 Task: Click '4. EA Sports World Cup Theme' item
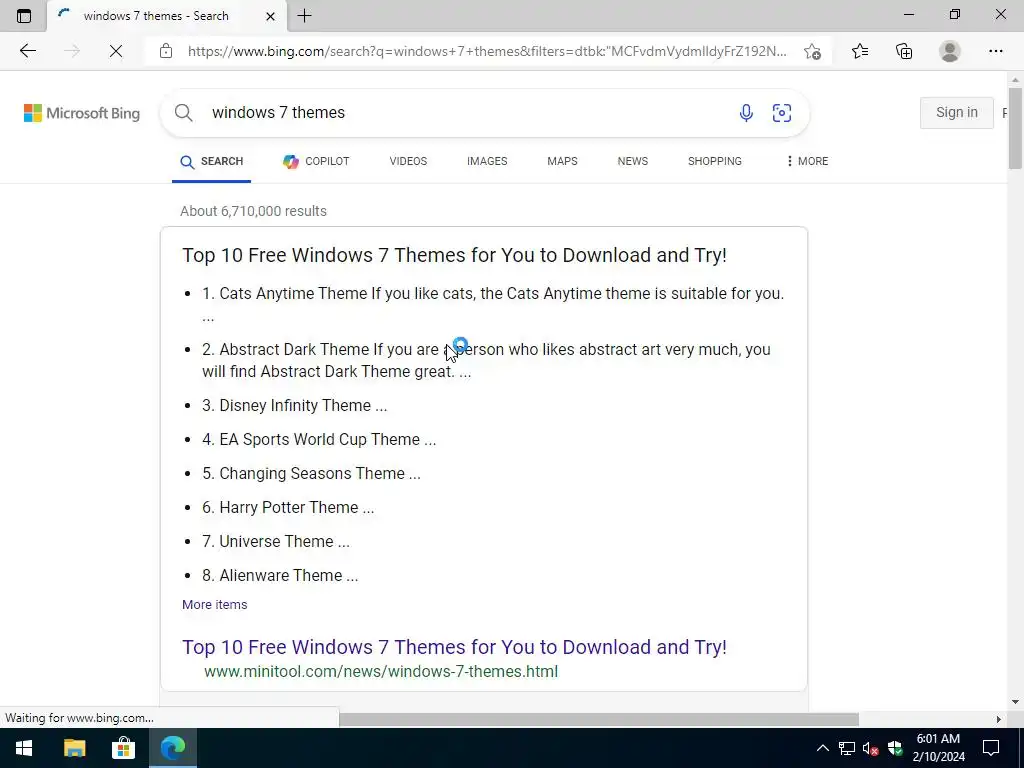319,440
